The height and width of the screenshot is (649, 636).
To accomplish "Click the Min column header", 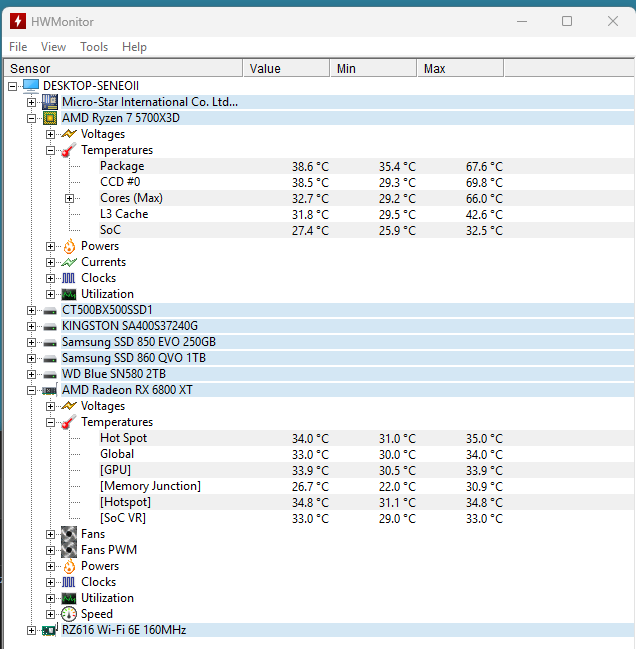I will [x=374, y=68].
